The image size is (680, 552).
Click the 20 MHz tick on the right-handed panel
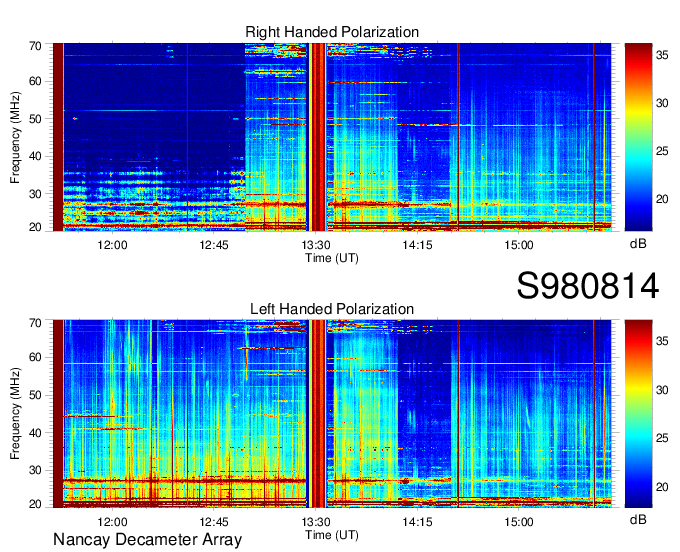pos(35,227)
